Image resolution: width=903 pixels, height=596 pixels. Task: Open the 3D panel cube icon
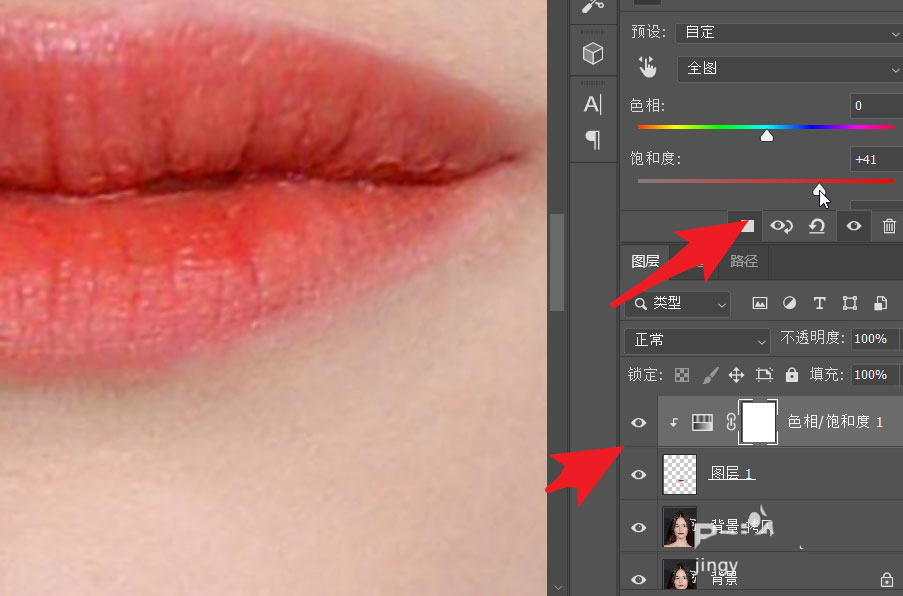[593, 54]
